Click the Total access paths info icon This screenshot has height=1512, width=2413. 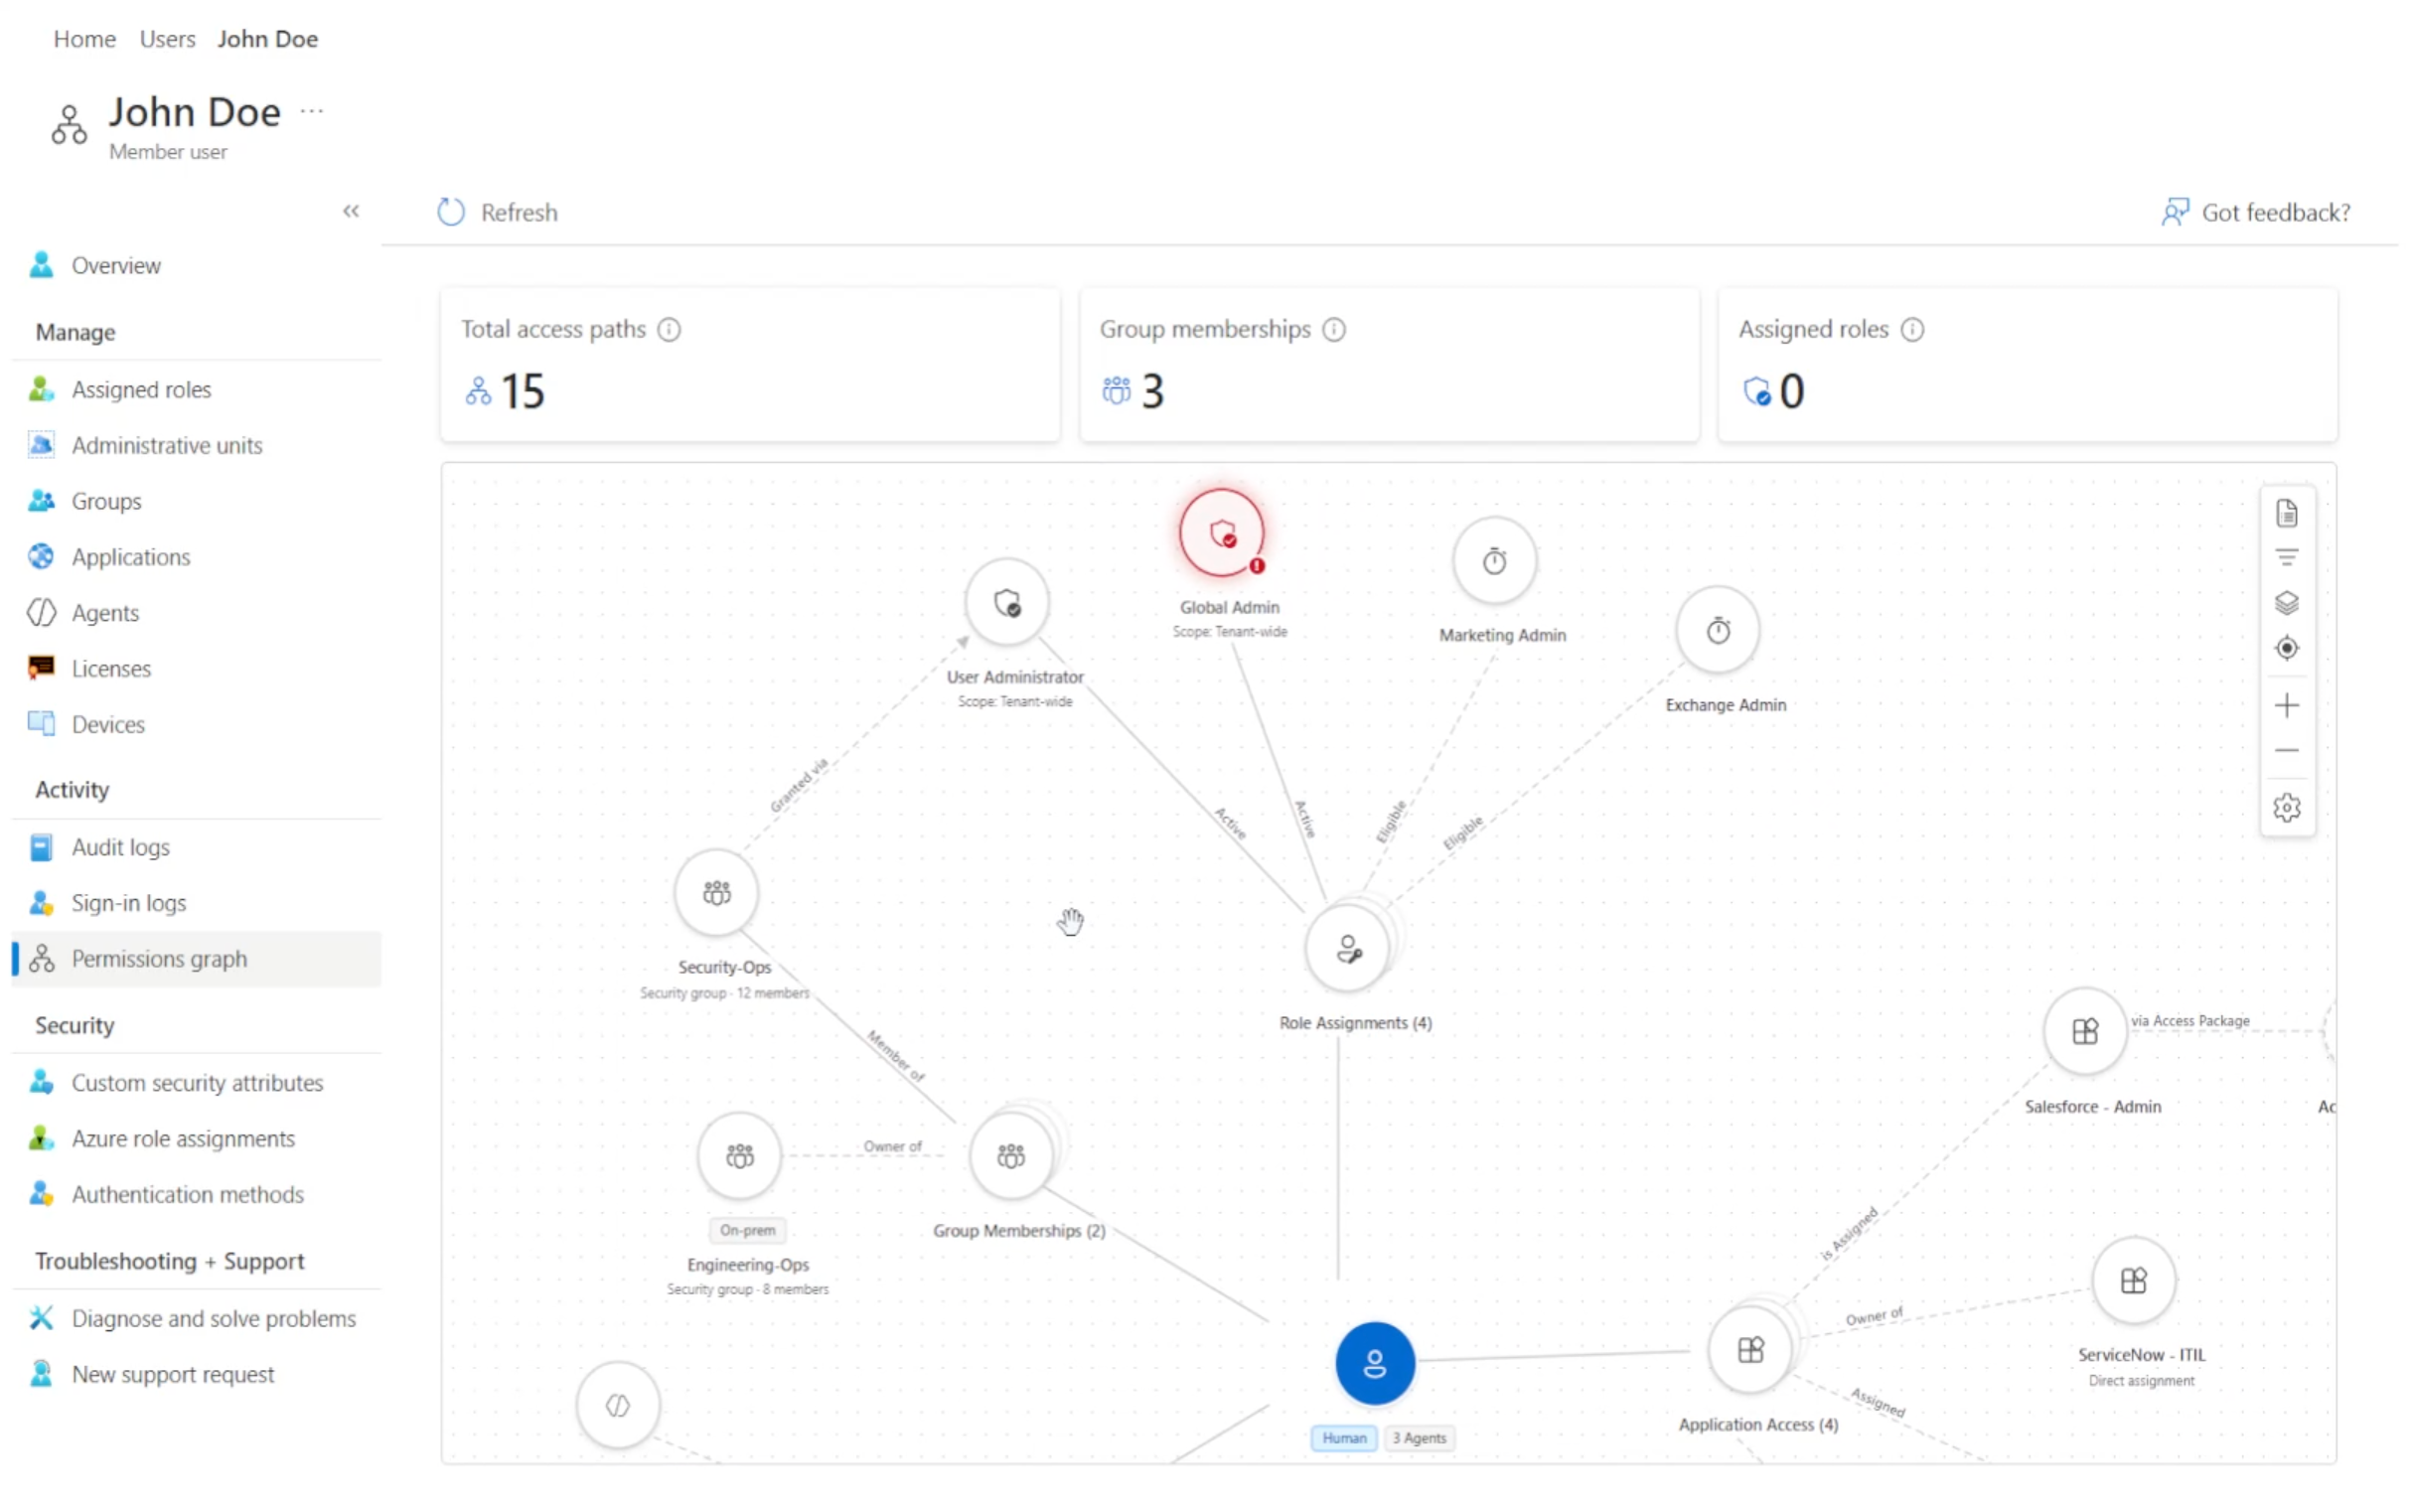[x=669, y=329]
